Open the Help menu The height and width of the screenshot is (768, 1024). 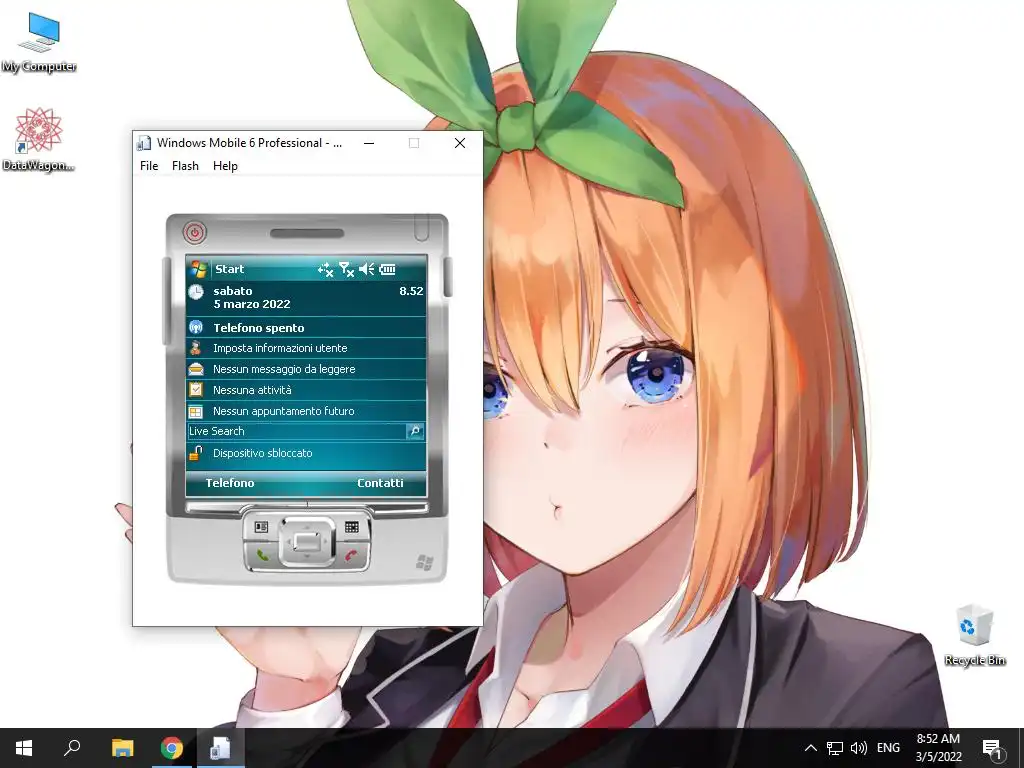(225, 166)
